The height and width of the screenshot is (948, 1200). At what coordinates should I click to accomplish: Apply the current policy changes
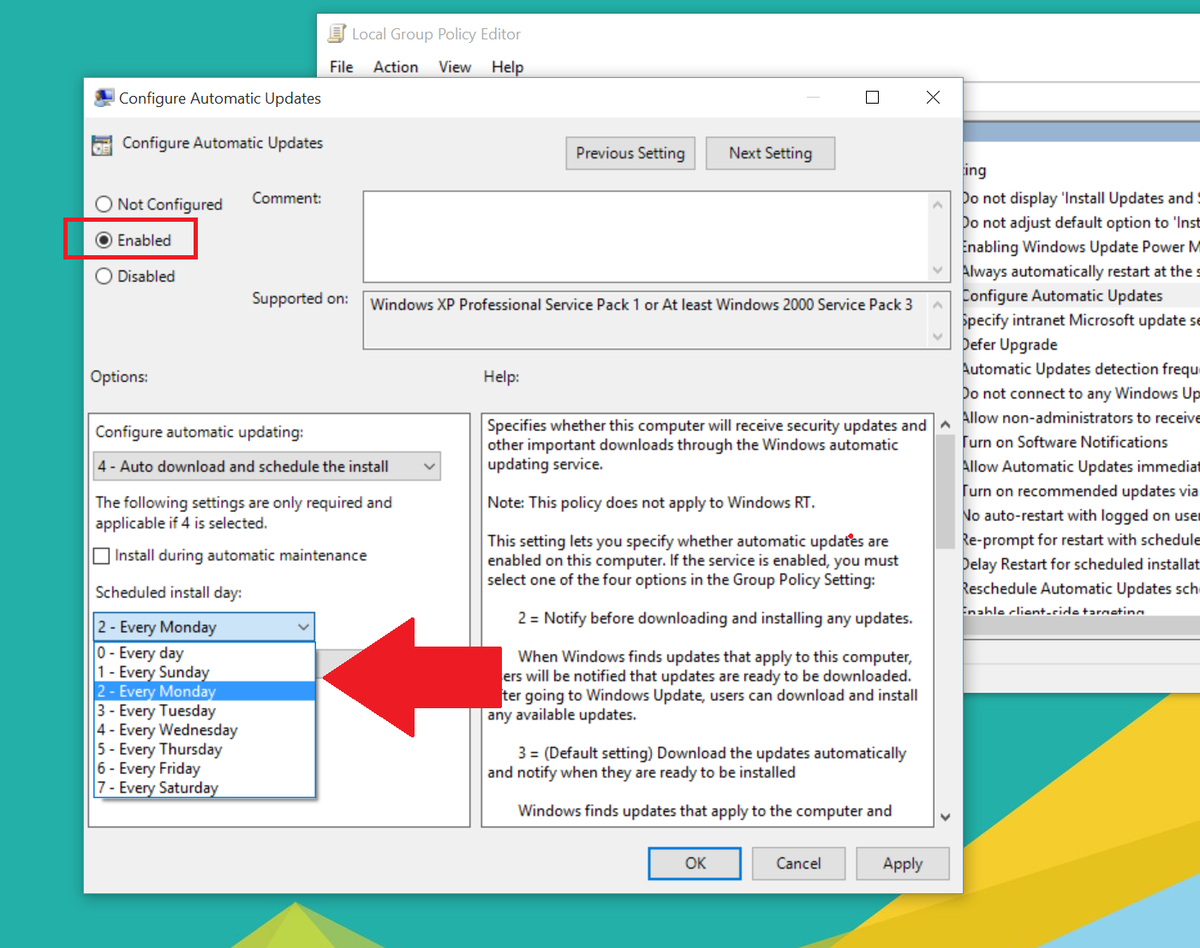[902, 863]
